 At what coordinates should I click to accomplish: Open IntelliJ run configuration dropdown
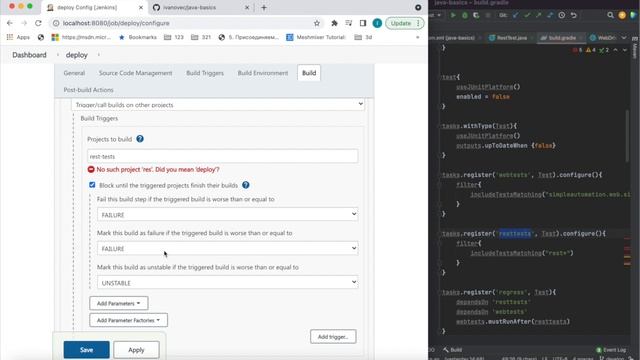tap(435, 15)
